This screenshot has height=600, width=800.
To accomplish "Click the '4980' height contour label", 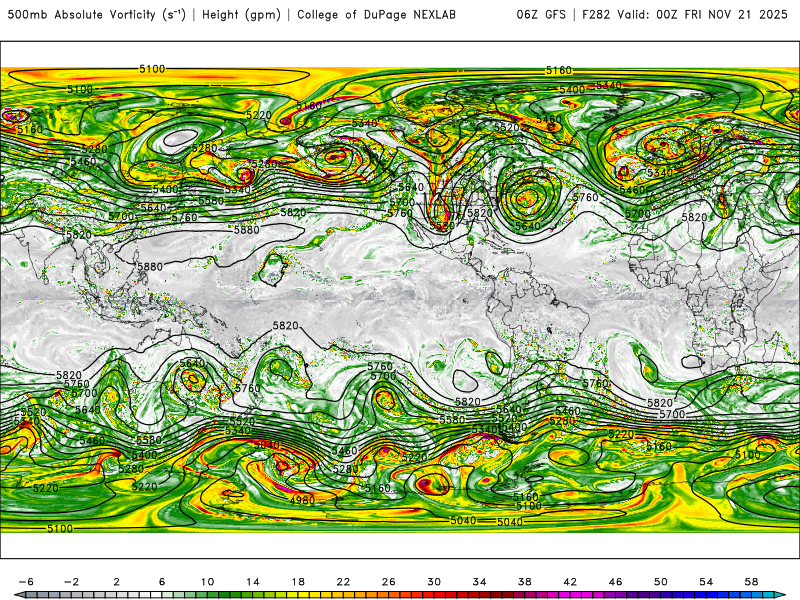I will click(x=303, y=501).
